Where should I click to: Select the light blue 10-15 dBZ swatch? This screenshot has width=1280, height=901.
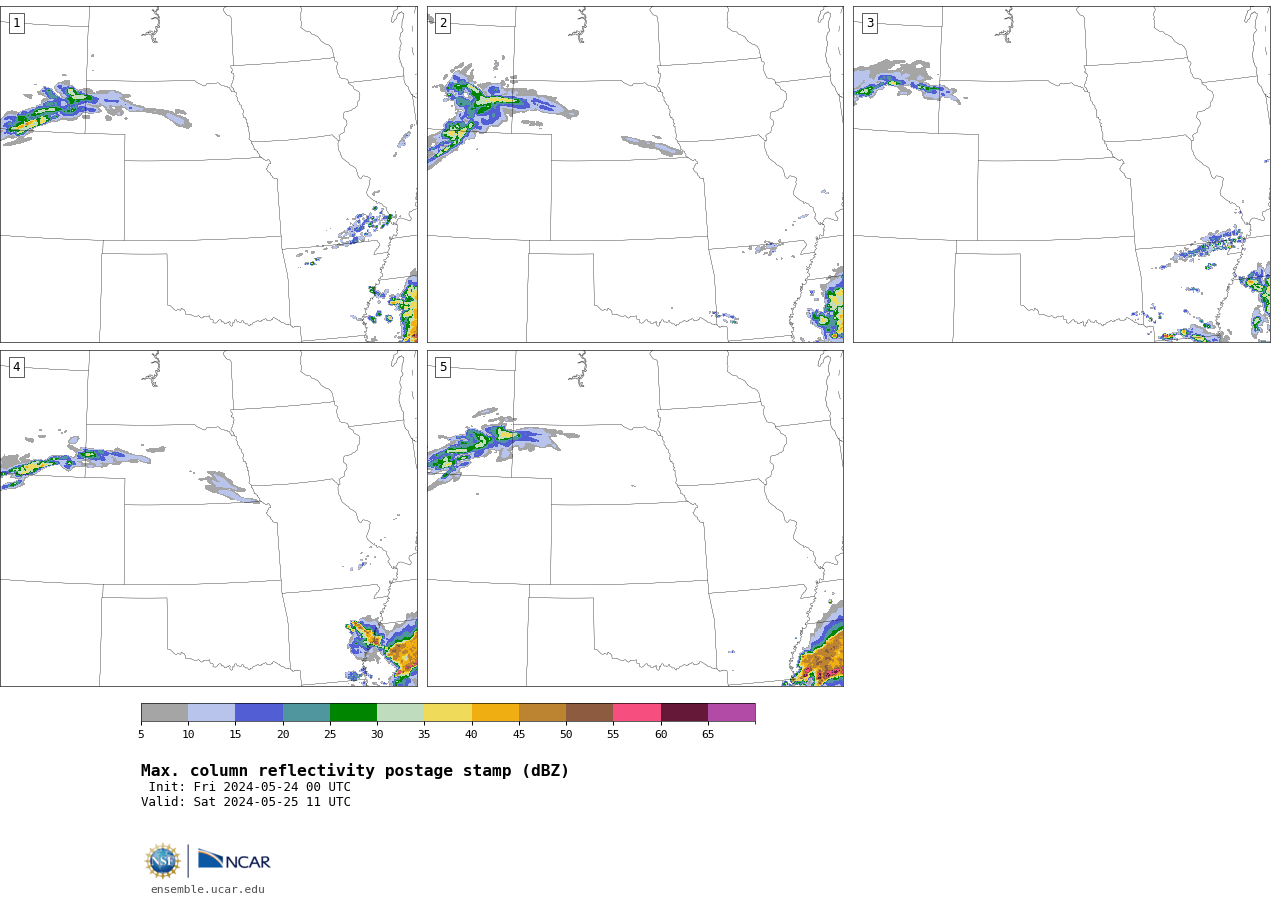tap(211, 712)
